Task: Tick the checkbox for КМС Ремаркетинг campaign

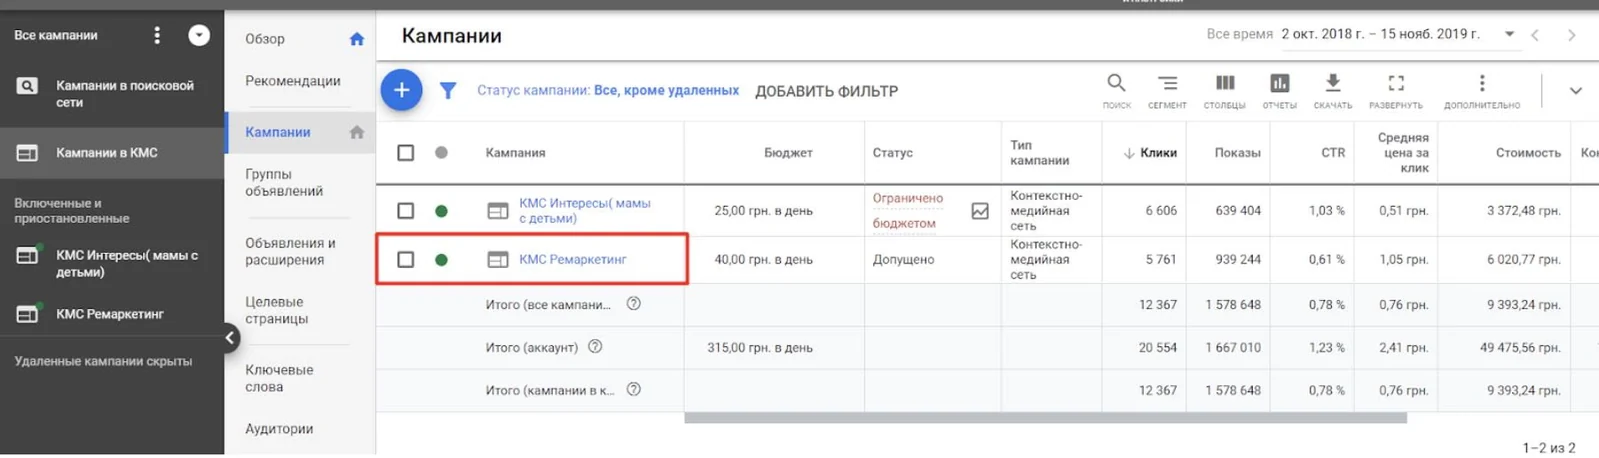Action: click(x=405, y=260)
